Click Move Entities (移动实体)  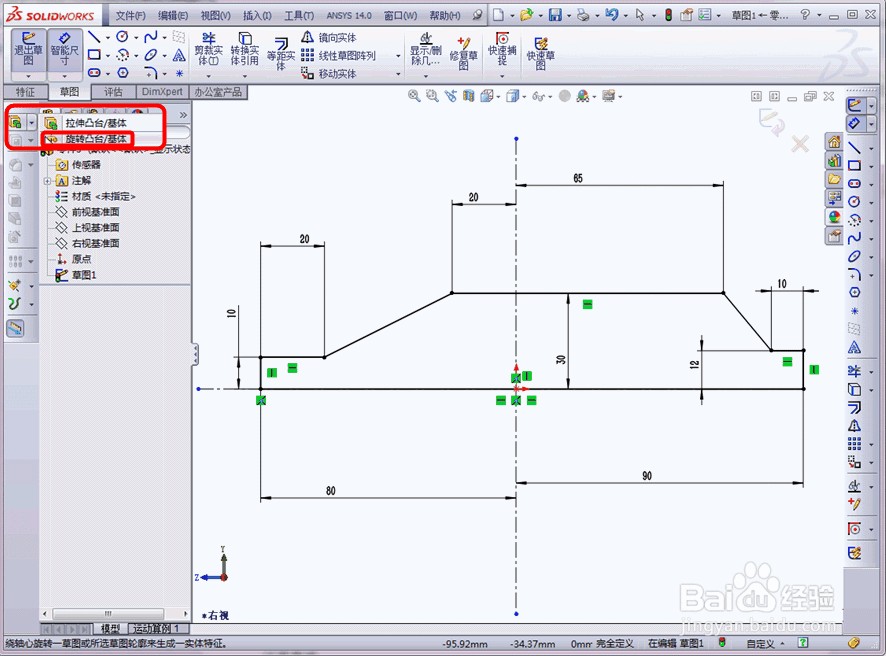click(x=329, y=73)
